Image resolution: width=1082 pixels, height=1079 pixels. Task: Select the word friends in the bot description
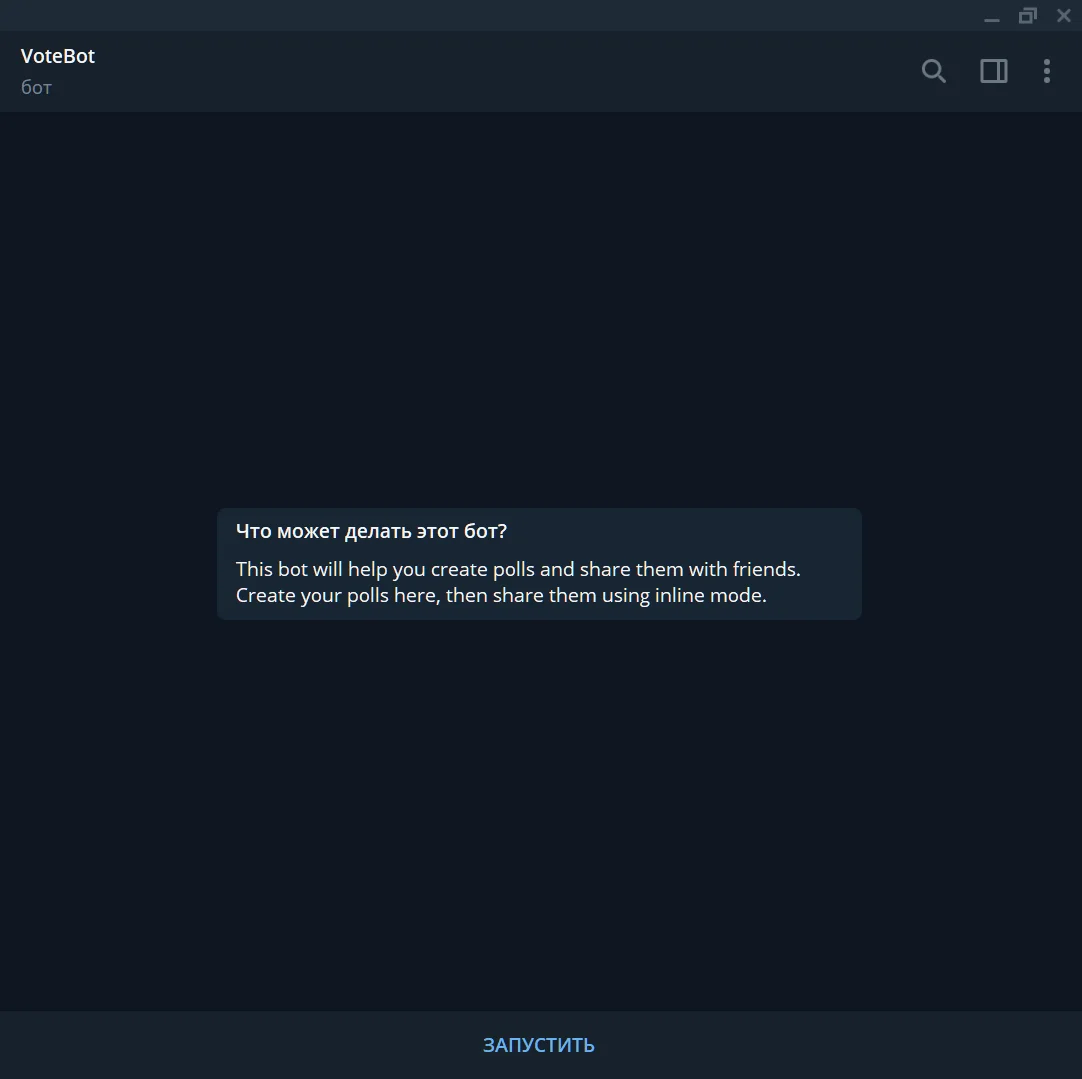[767, 569]
